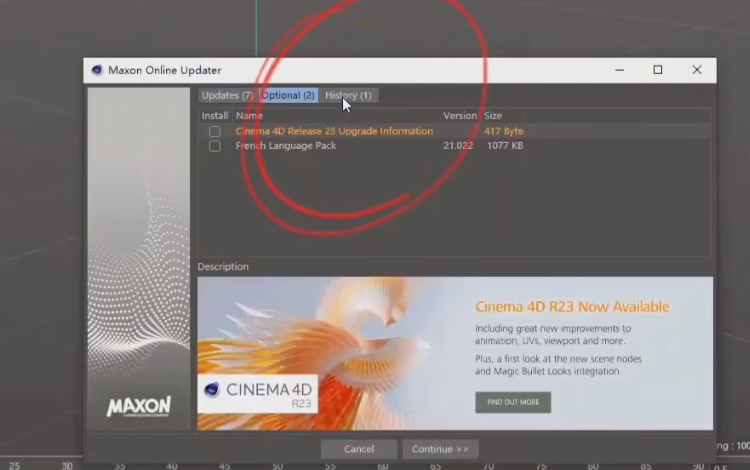
Task: Click the CINEMA 4D R23 logo badge
Action: pyautogui.click(x=258, y=393)
